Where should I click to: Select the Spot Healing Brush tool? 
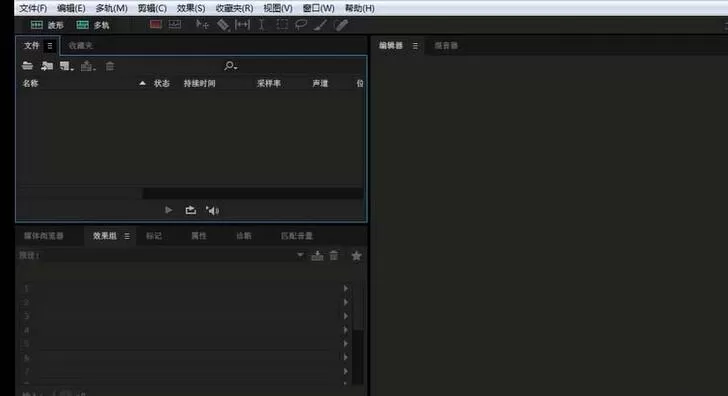click(x=341, y=25)
